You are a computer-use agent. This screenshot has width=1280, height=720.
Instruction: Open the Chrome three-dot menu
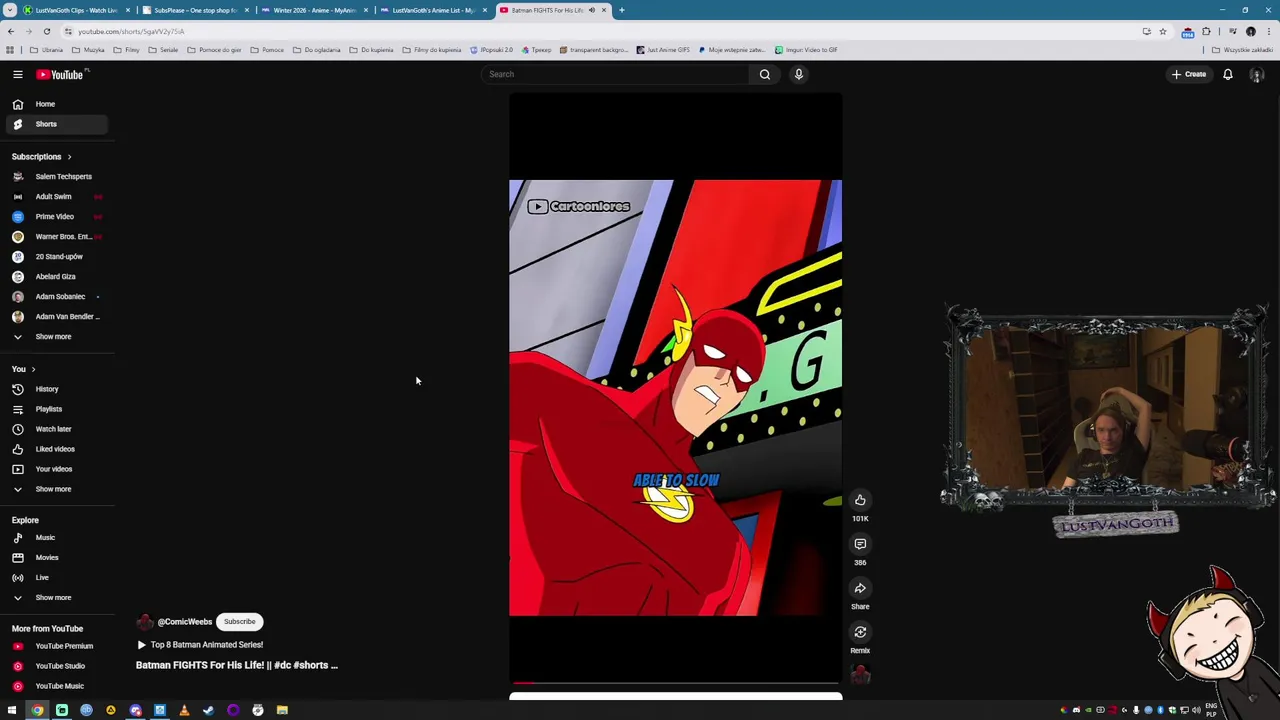coord(1269,31)
